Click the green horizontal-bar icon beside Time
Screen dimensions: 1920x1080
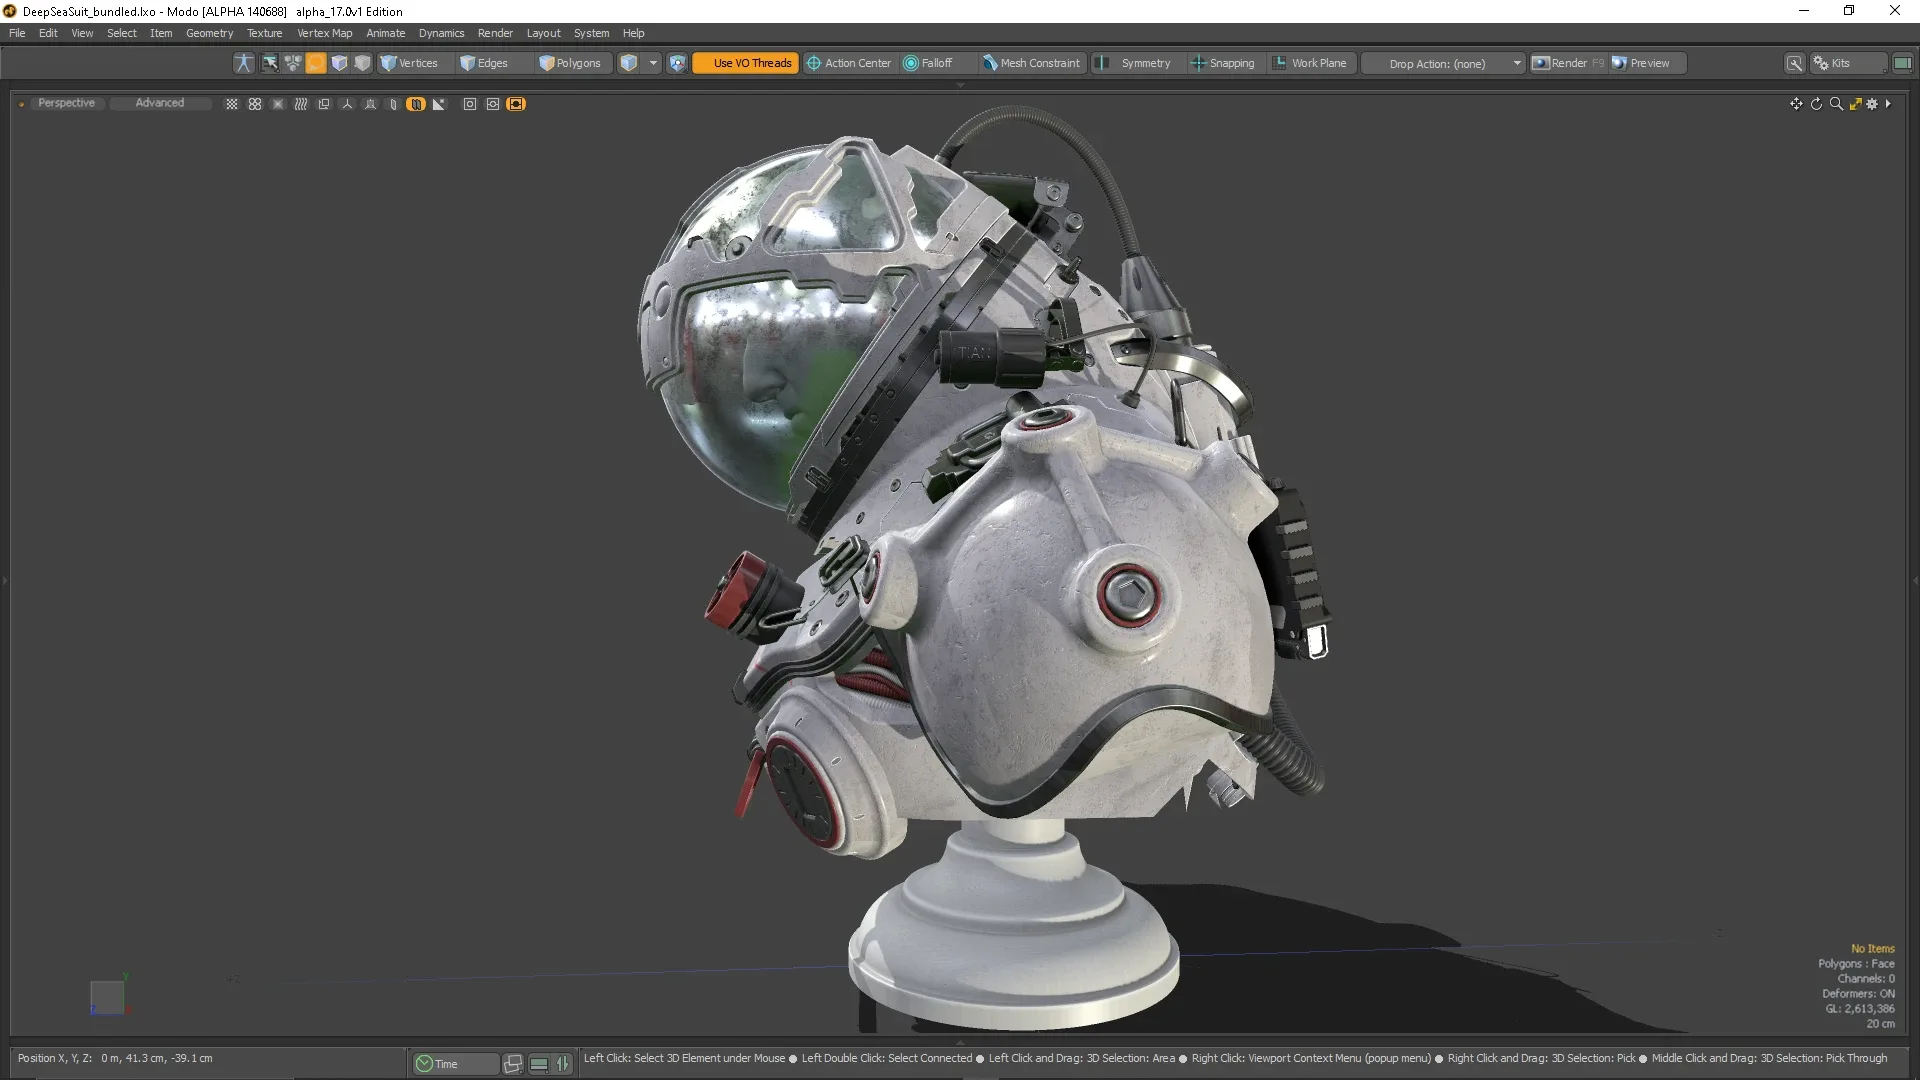click(x=539, y=1064)
